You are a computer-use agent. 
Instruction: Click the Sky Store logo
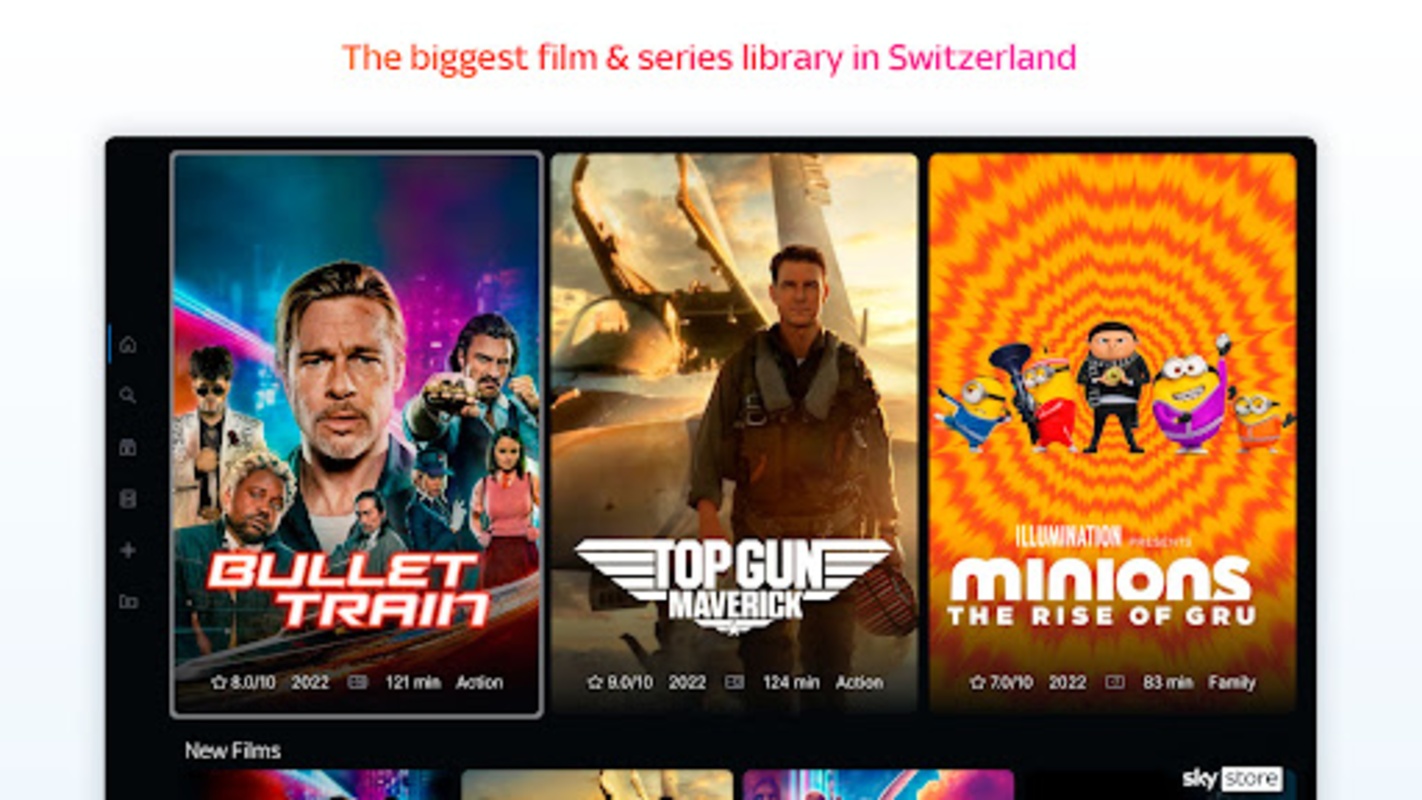[x=1232, y=778]
